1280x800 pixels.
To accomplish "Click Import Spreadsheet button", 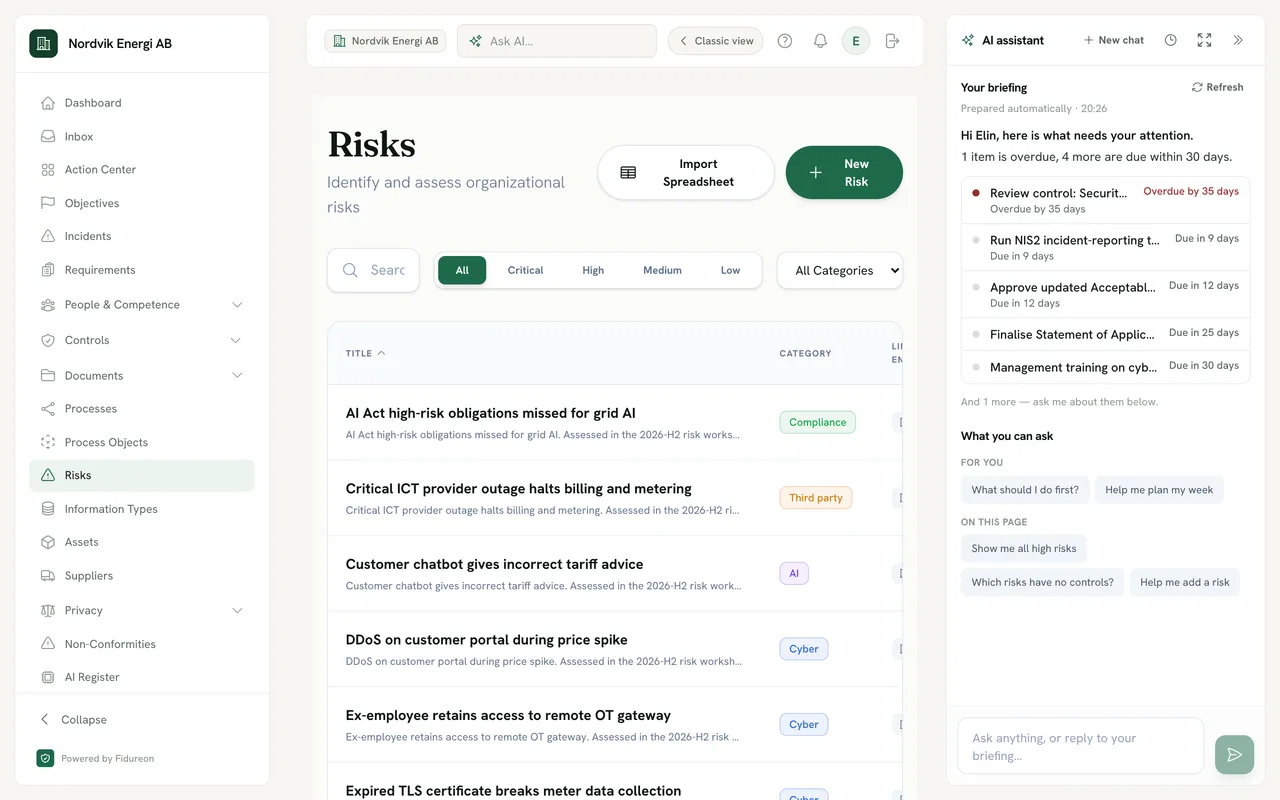I will coord(686,173).
